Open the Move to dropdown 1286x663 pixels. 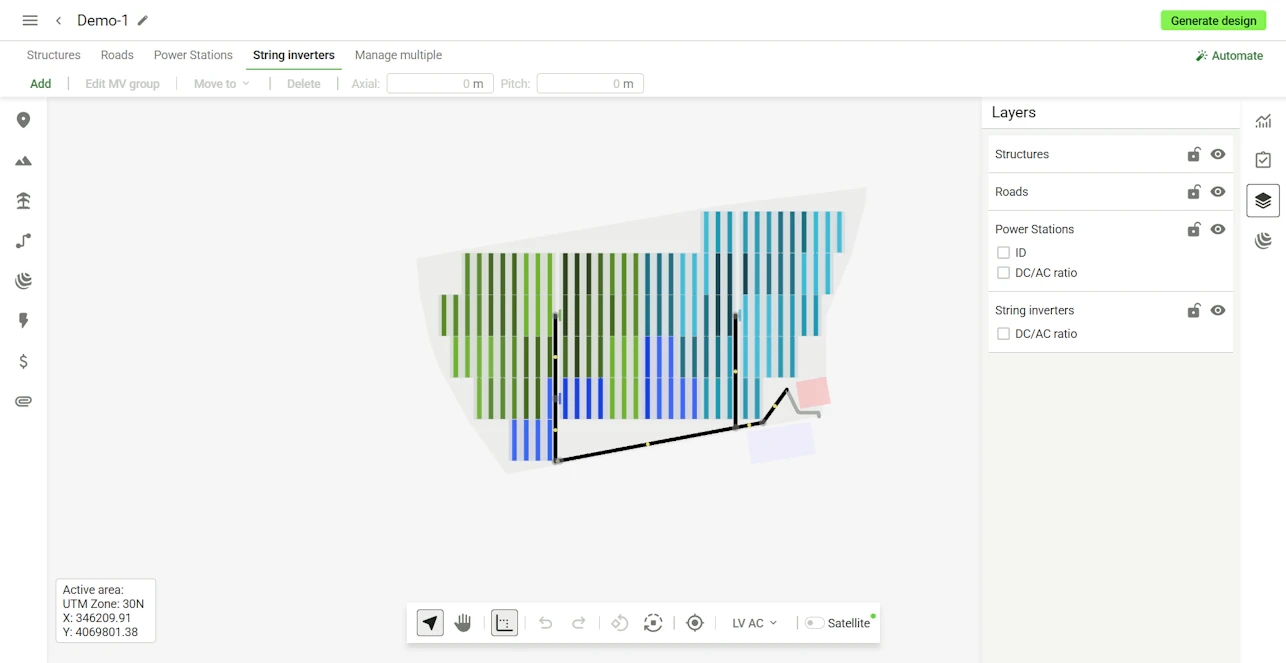tap(221, 84)
